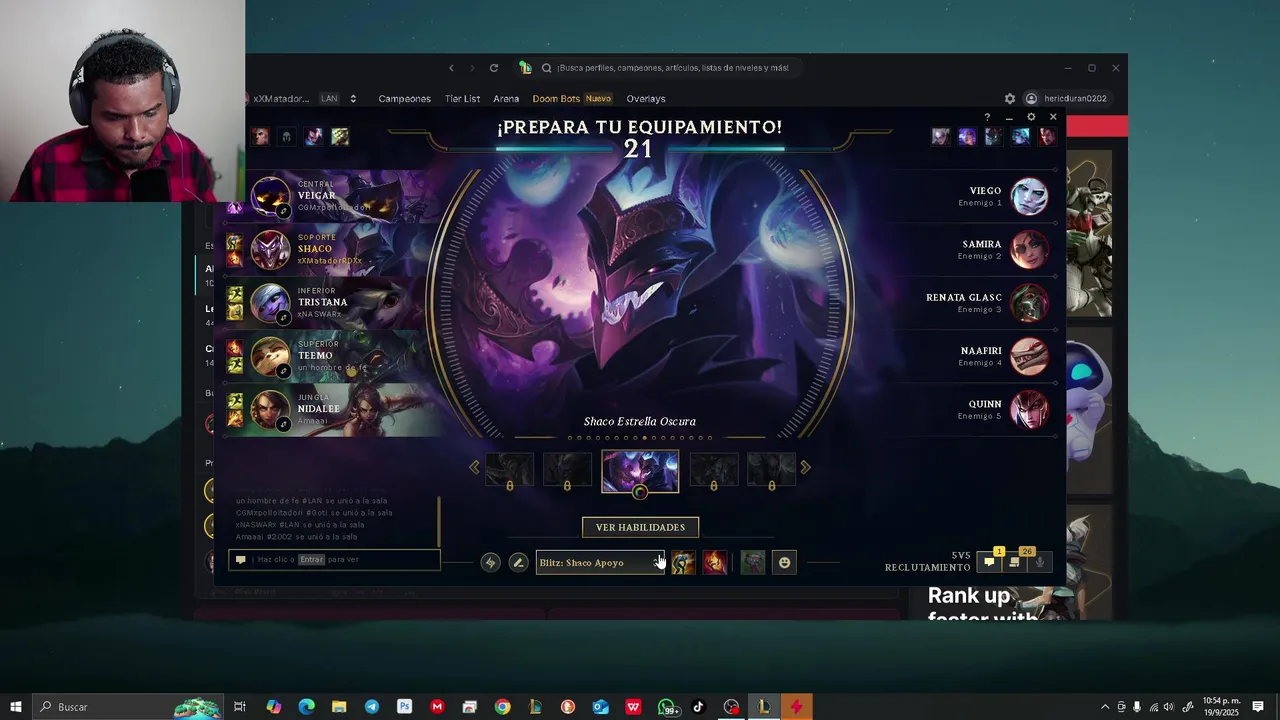This screenshot has height=720, width=1280.
Task: Open Chrome from the taskbar
Action: pos(502,707)
